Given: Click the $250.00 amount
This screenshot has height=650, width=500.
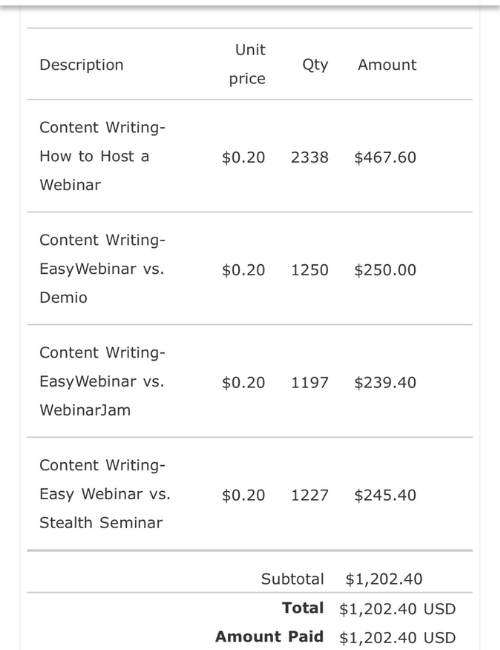Looking at the screenshot, I should pos(385,270).
